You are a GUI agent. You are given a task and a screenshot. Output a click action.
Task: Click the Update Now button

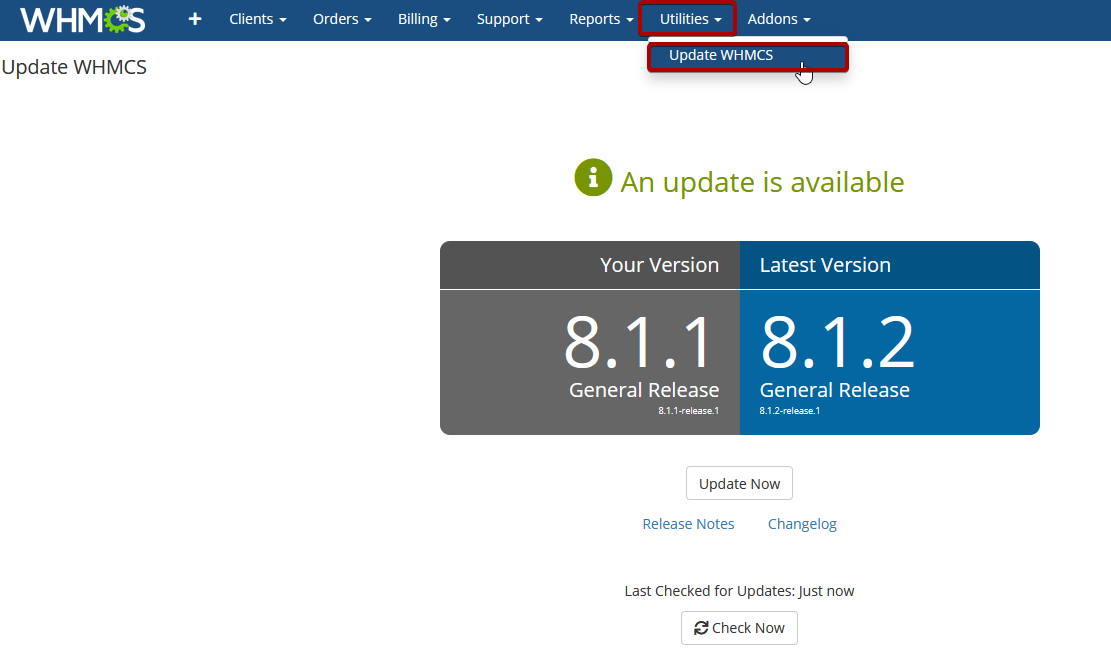tap(739, 483)
